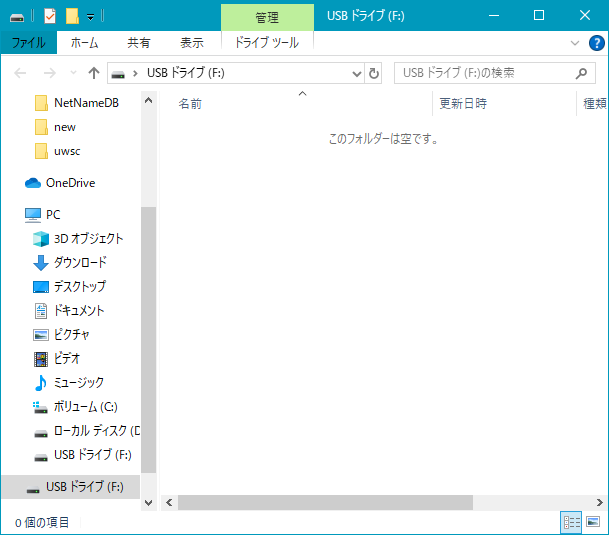609x535 pixels.
Task: Open ドキュメント in the sidebar
Action: pyautogui.click(x=69, y=311)
